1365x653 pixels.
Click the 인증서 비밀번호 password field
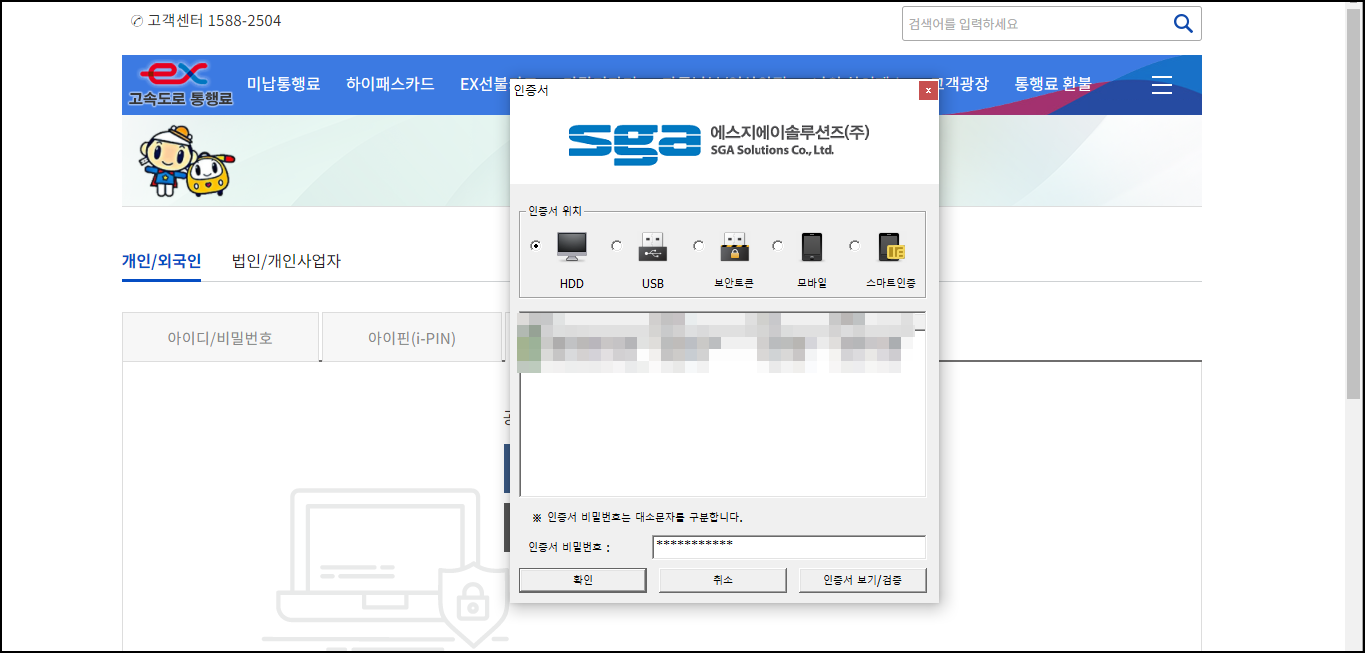tap(788, 546)
